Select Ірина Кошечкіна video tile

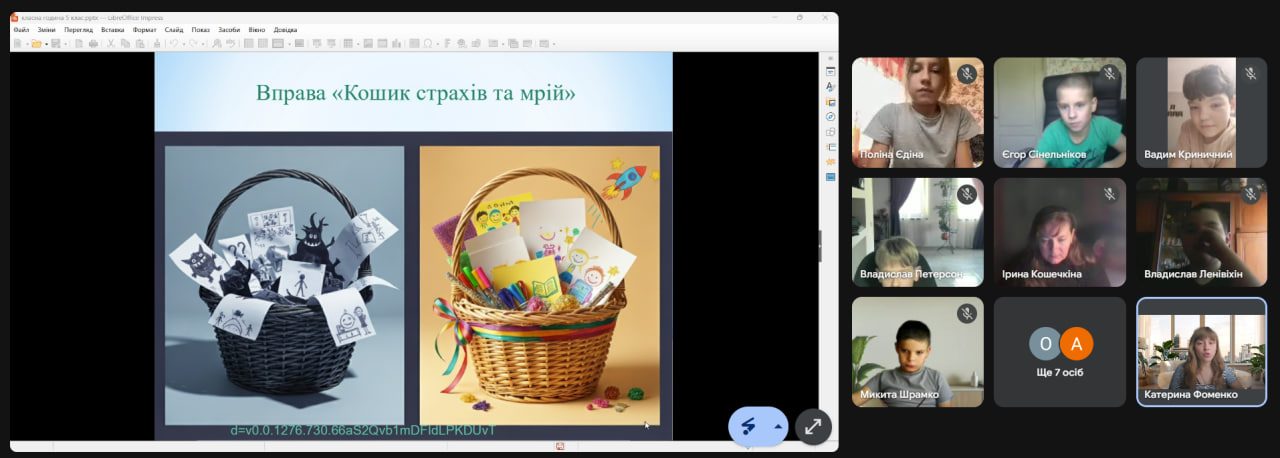[x=1060, y=232]
